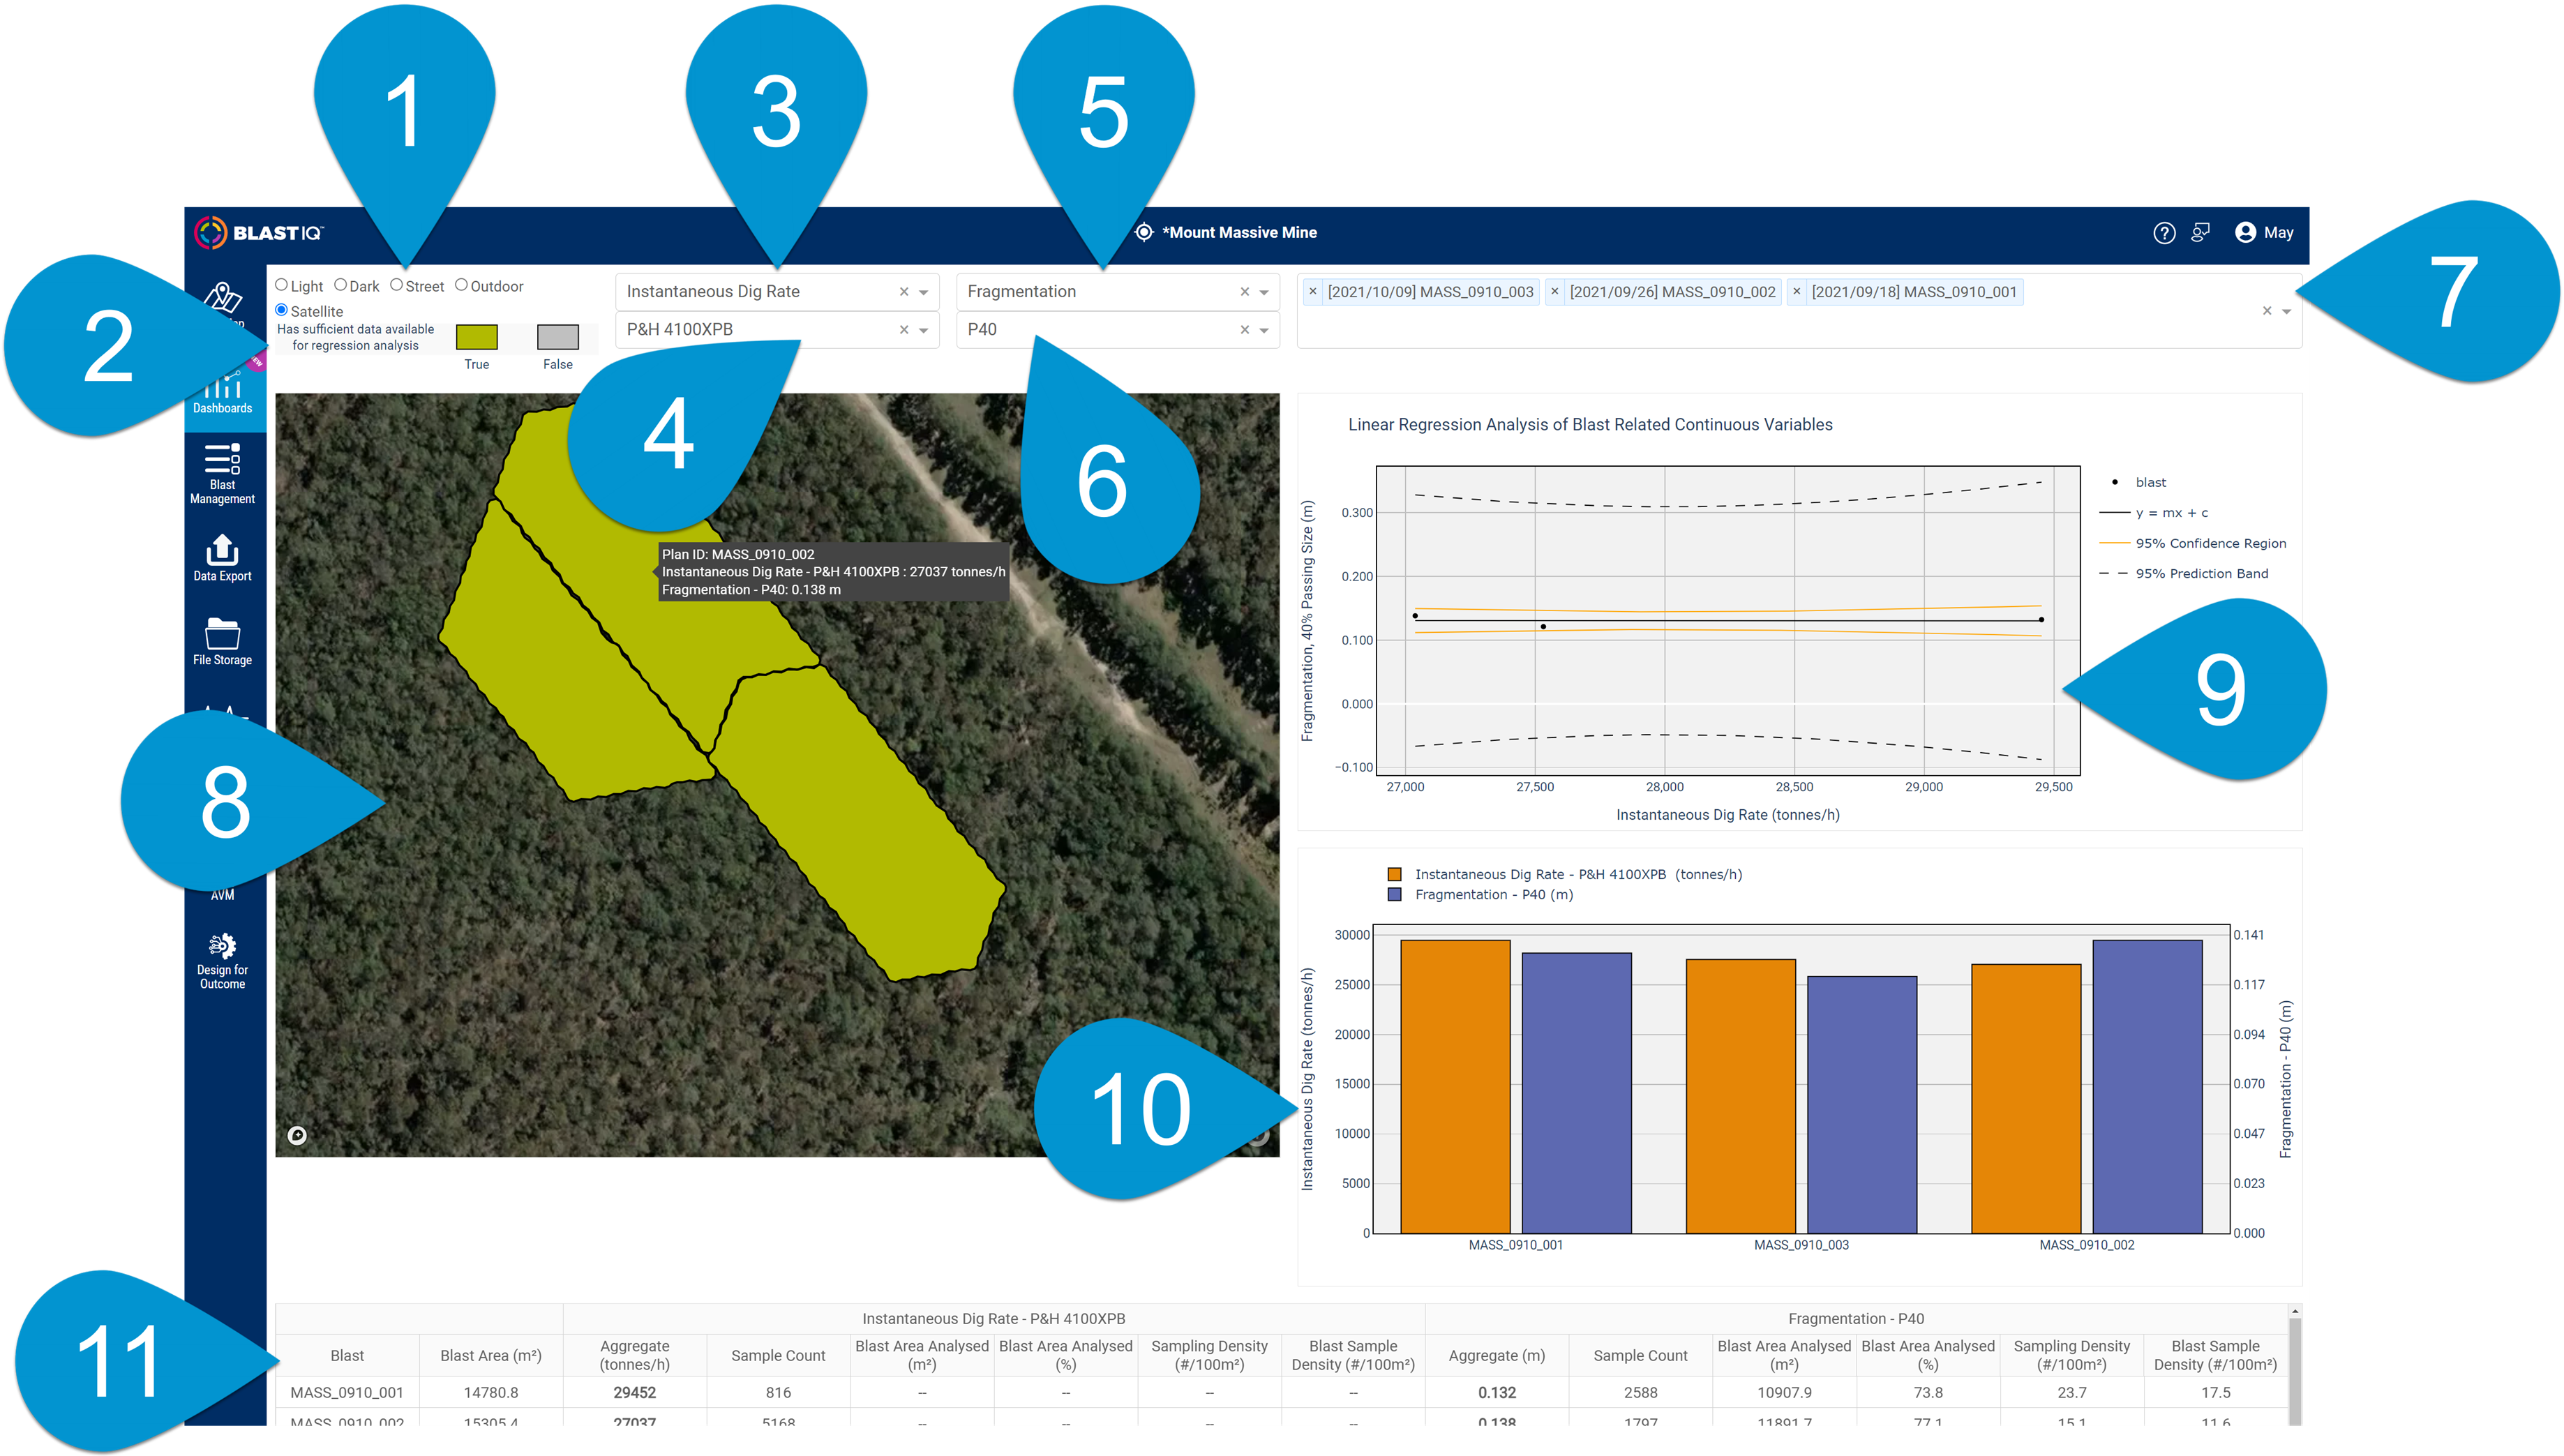Select the Dark map style
Image resolution: width=2564 pixels, height=1456 pixels.
[341, 286]
